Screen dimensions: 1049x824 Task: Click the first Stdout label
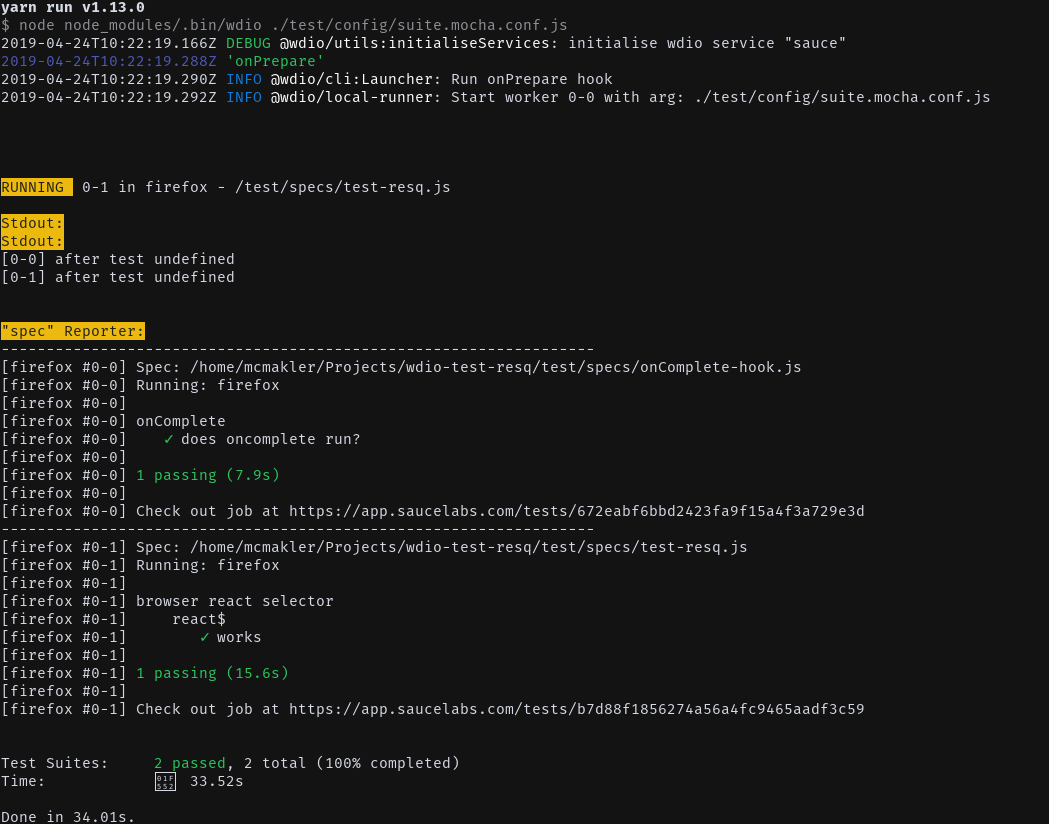(31, 223)
